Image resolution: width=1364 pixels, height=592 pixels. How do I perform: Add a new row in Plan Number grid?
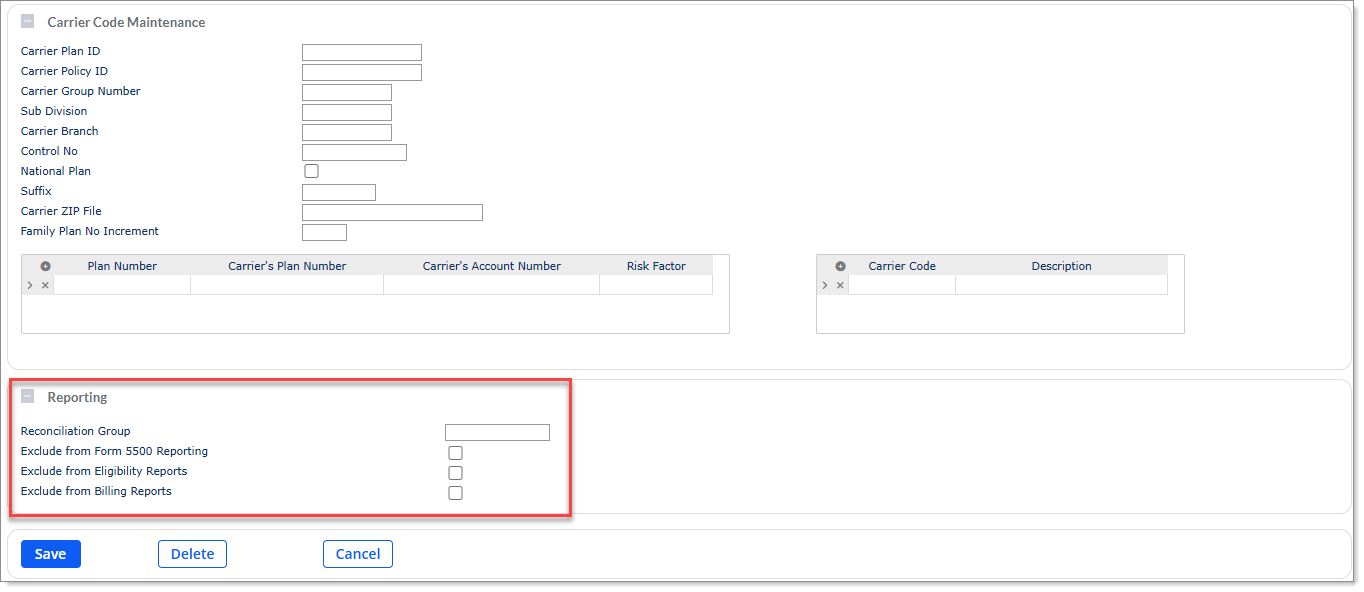pos(45,266)
